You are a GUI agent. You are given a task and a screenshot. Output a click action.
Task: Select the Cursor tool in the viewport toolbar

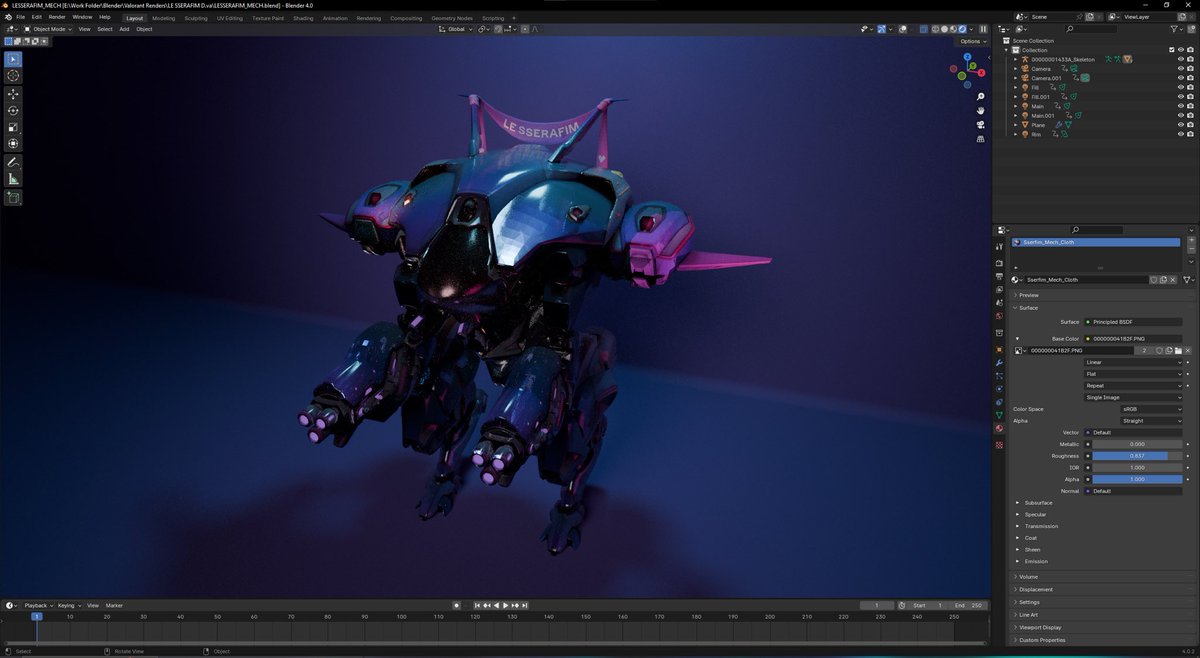pyautogui.click(x=14, y=76)
